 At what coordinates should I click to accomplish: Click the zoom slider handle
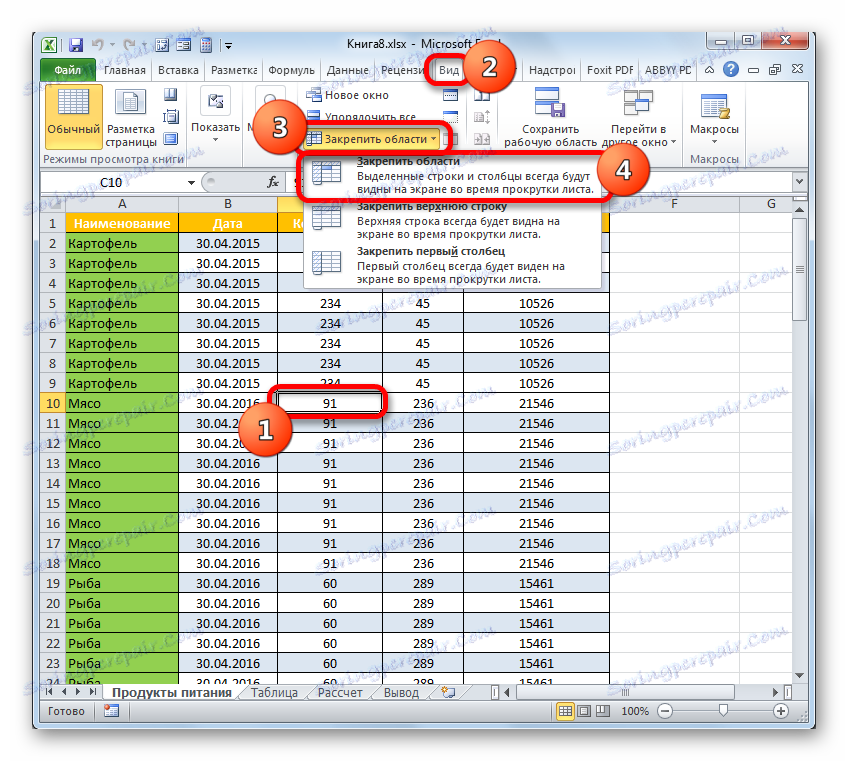[x=723, y=711]
